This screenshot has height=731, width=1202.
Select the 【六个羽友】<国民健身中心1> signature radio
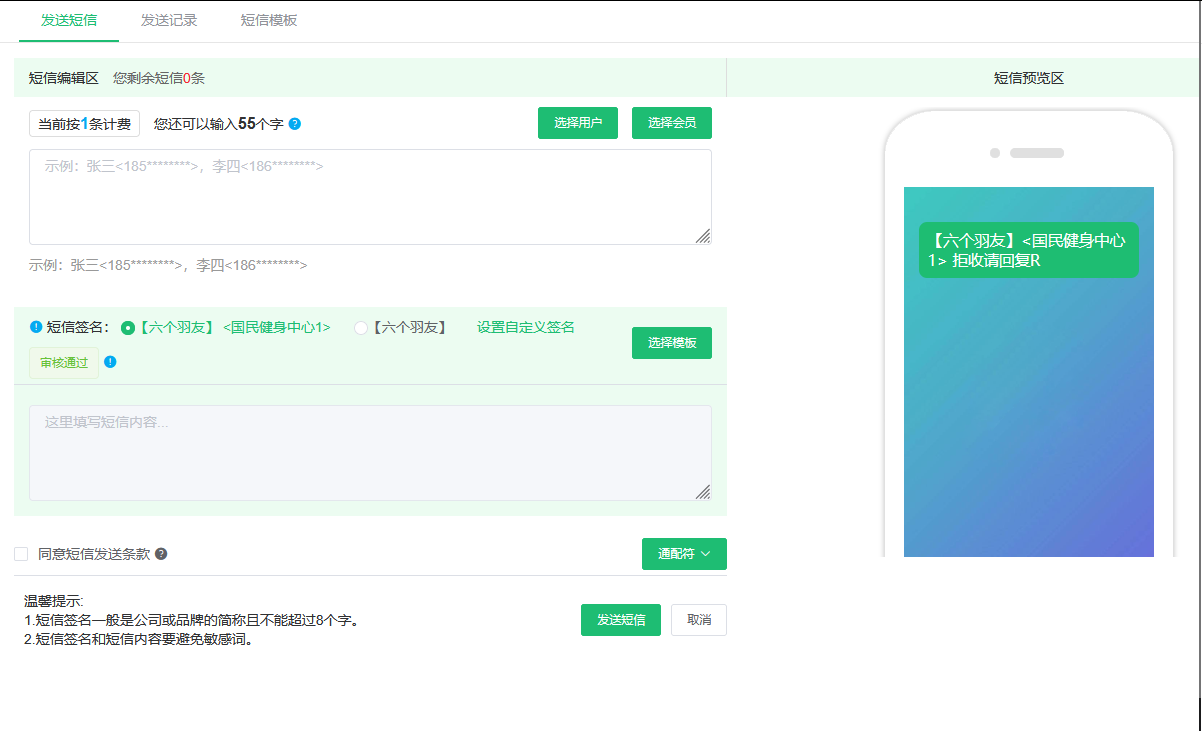pyautogui.click(x=127, y=327)
